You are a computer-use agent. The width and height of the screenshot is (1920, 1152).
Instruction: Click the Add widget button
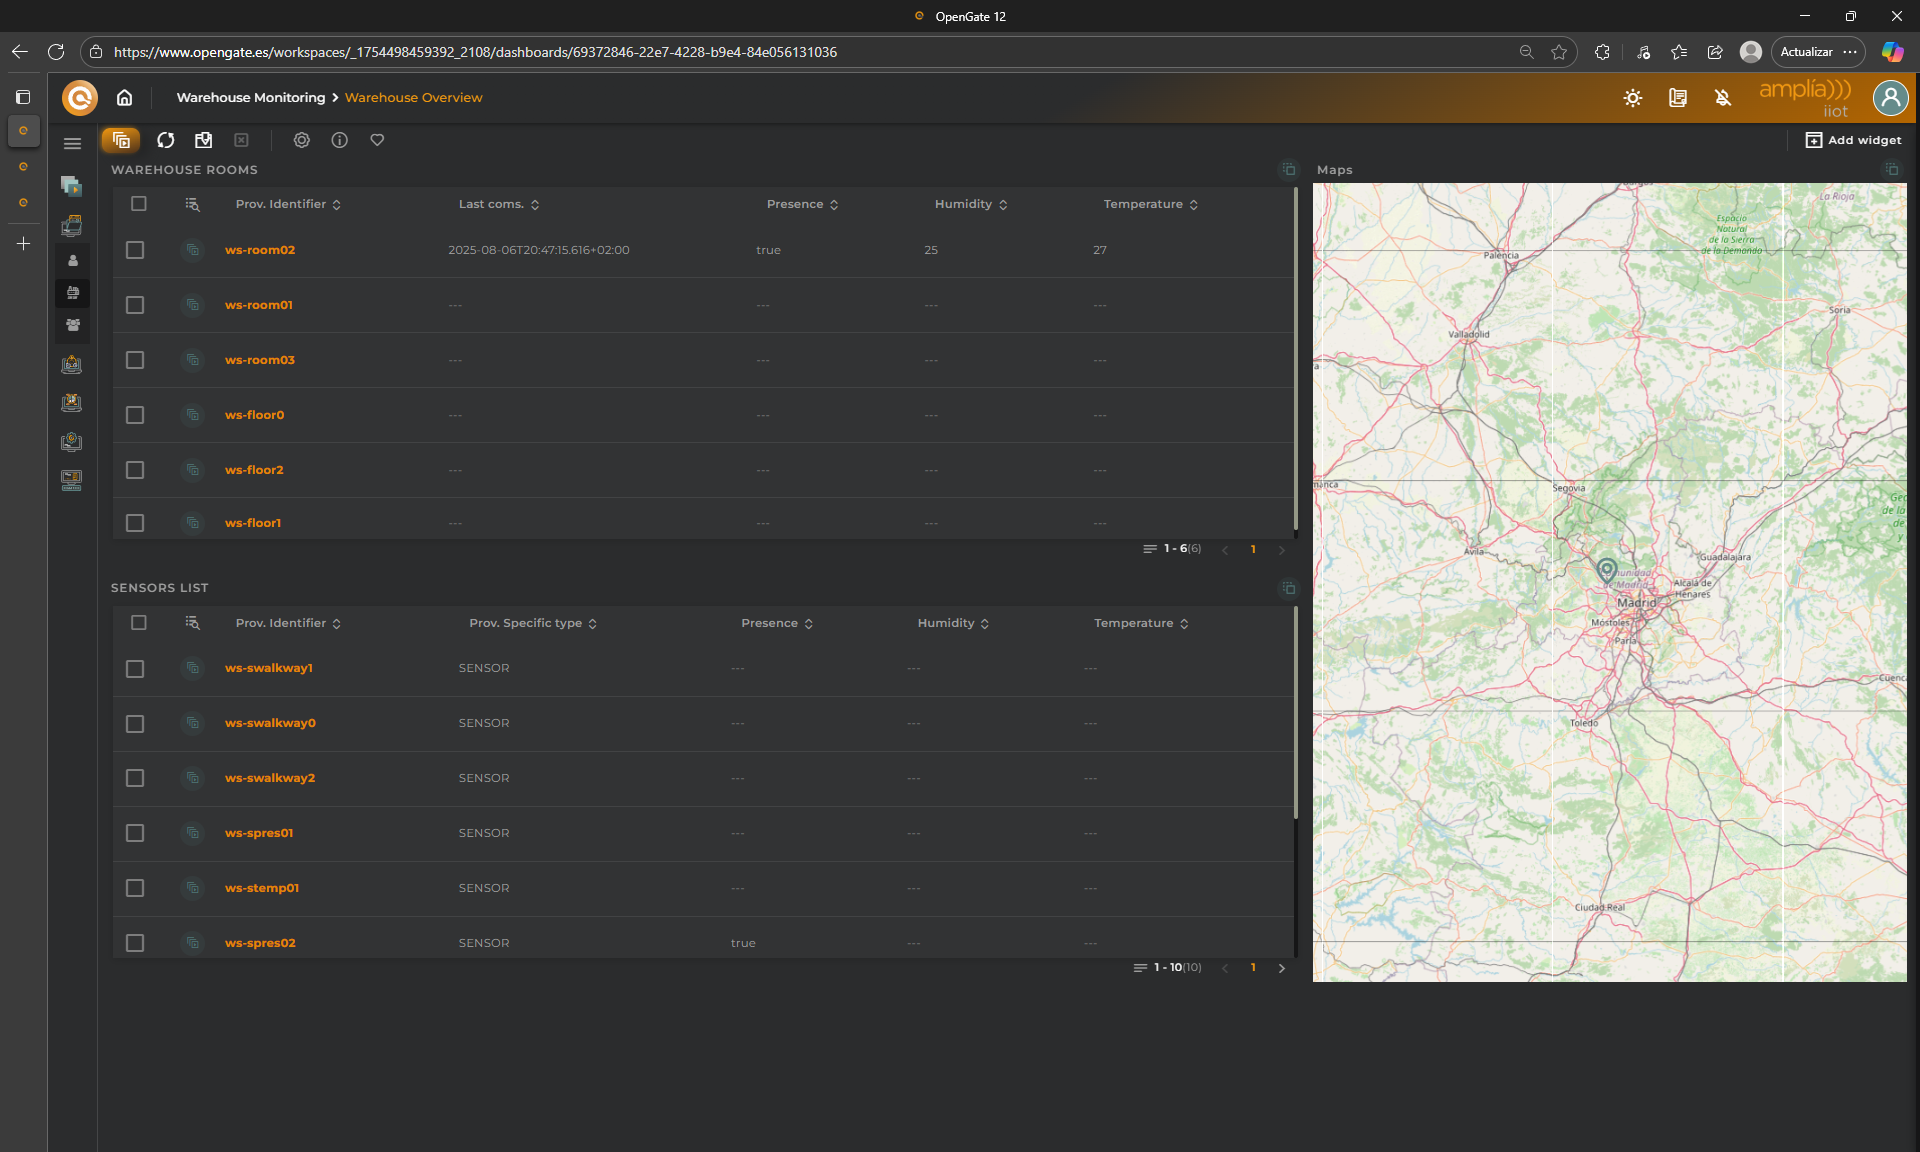click(x=1853, y=140)
